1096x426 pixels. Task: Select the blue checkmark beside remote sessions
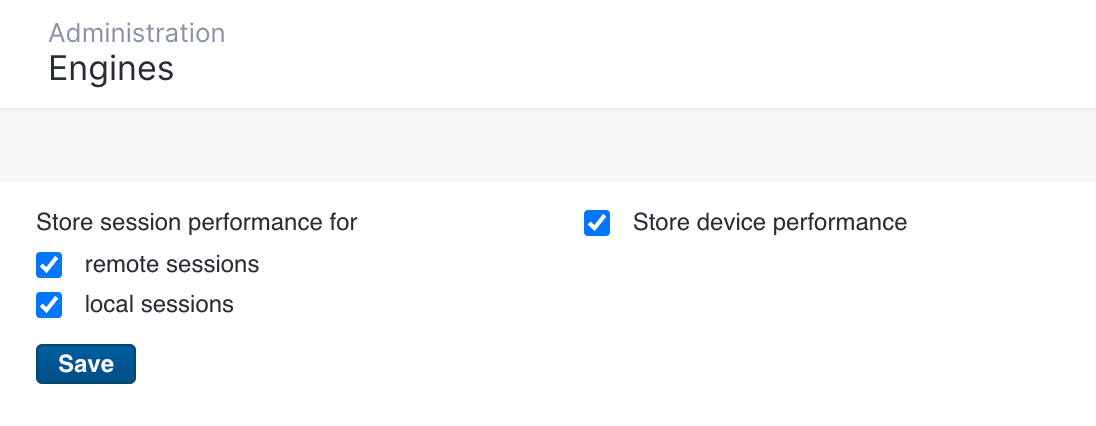pyautogui.click(x=49, y=265)
